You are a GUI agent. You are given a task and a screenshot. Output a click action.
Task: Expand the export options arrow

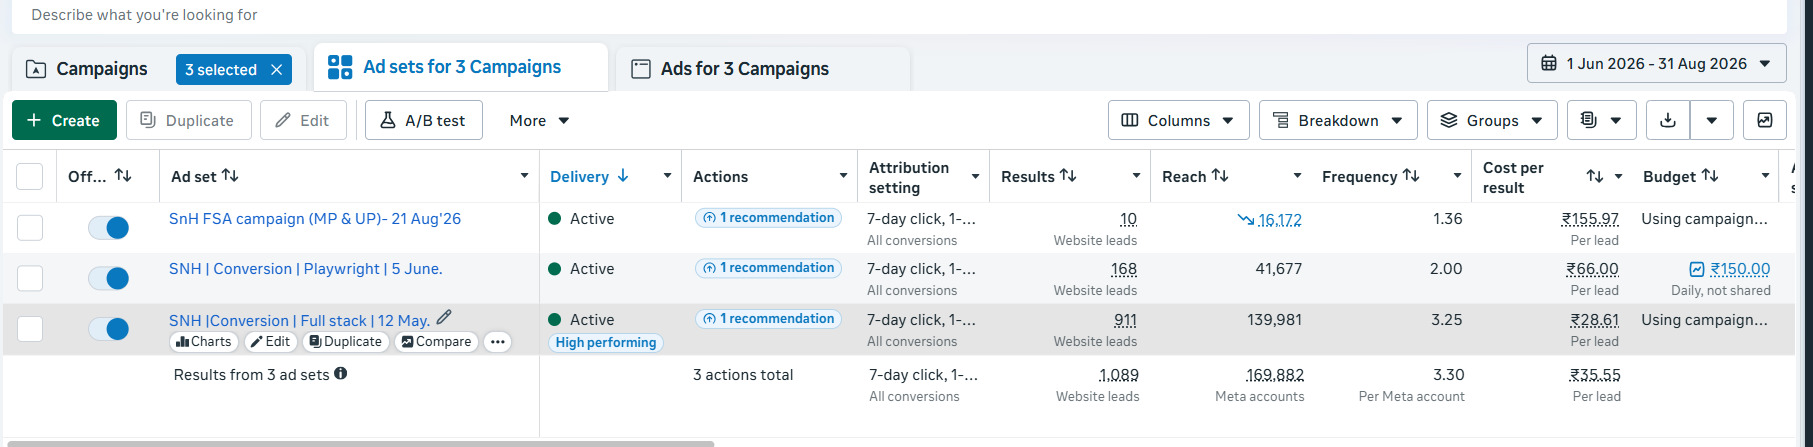(1712, 120)
